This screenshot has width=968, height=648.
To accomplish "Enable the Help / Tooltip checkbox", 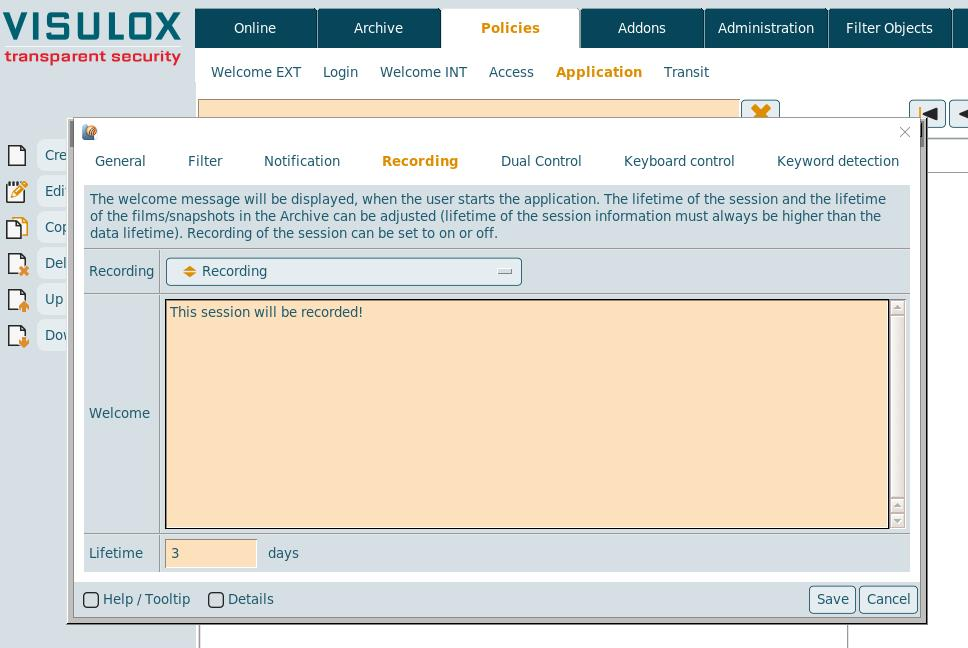I will [91, 600].
